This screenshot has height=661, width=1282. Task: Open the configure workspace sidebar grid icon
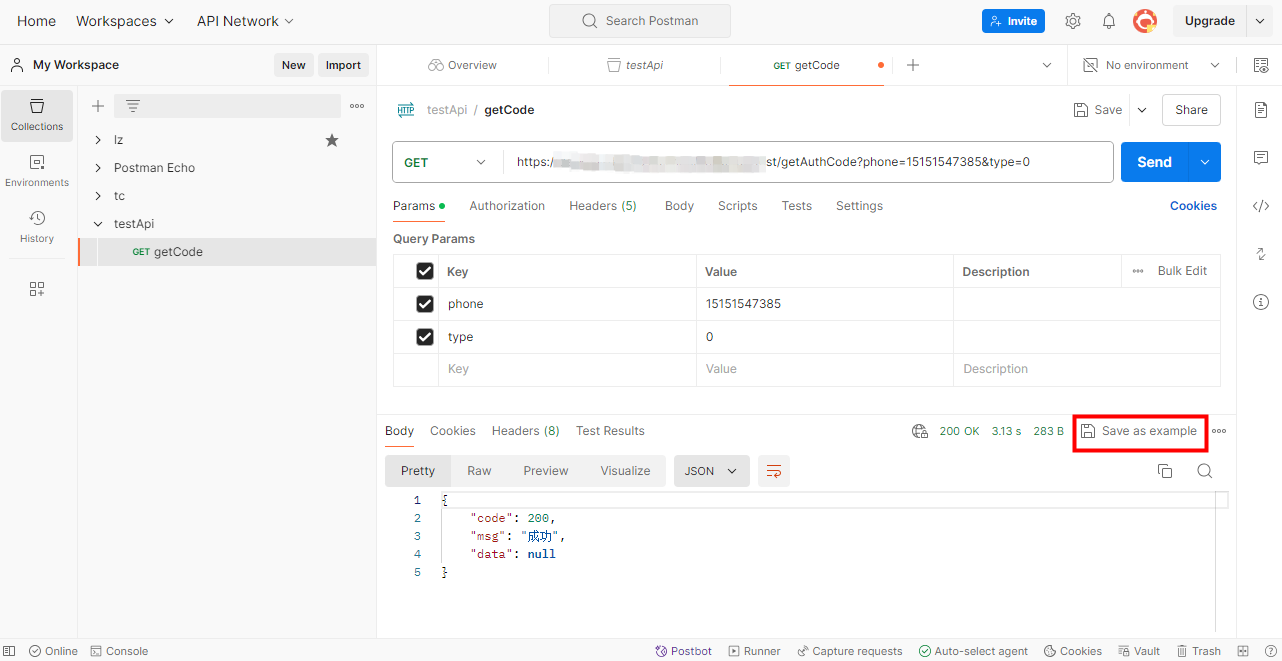(x=37, y=289)
